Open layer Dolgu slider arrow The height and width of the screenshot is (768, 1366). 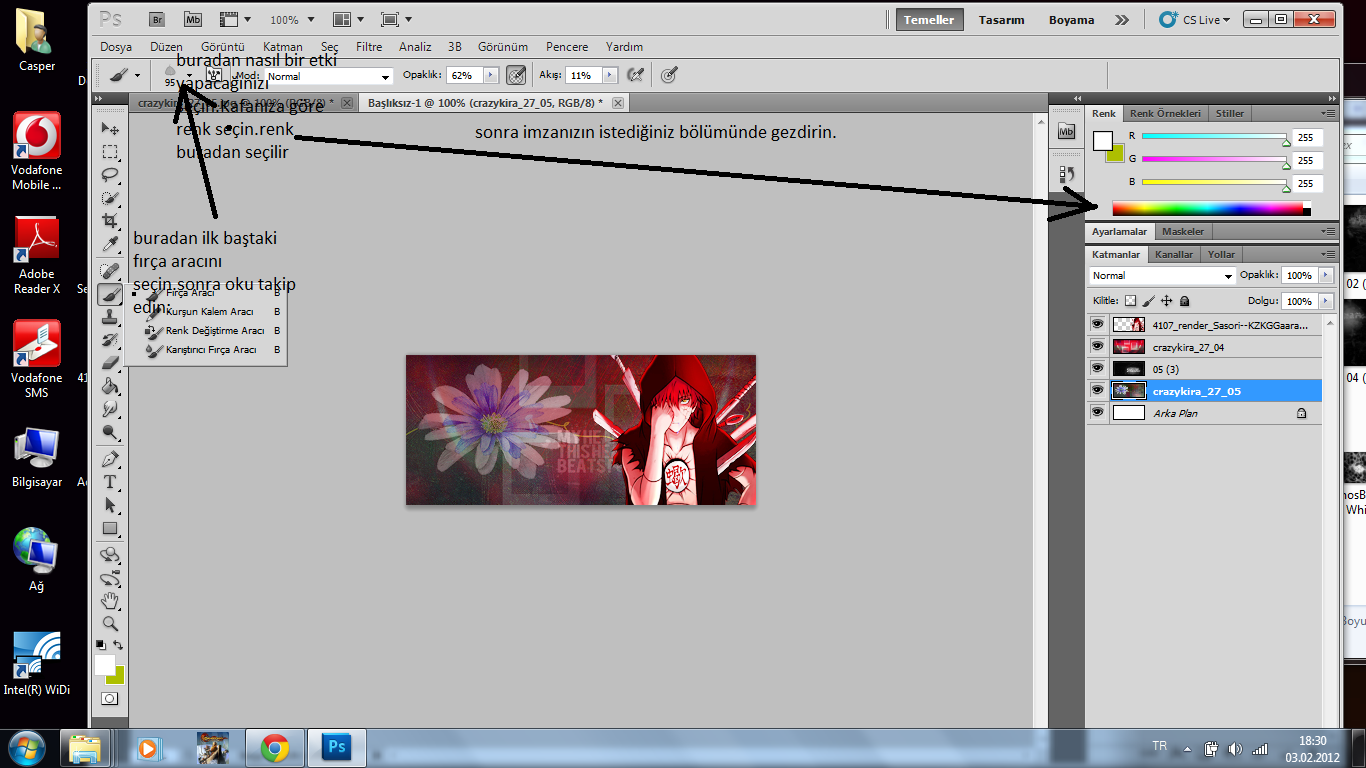click(x=1326, y=301)
